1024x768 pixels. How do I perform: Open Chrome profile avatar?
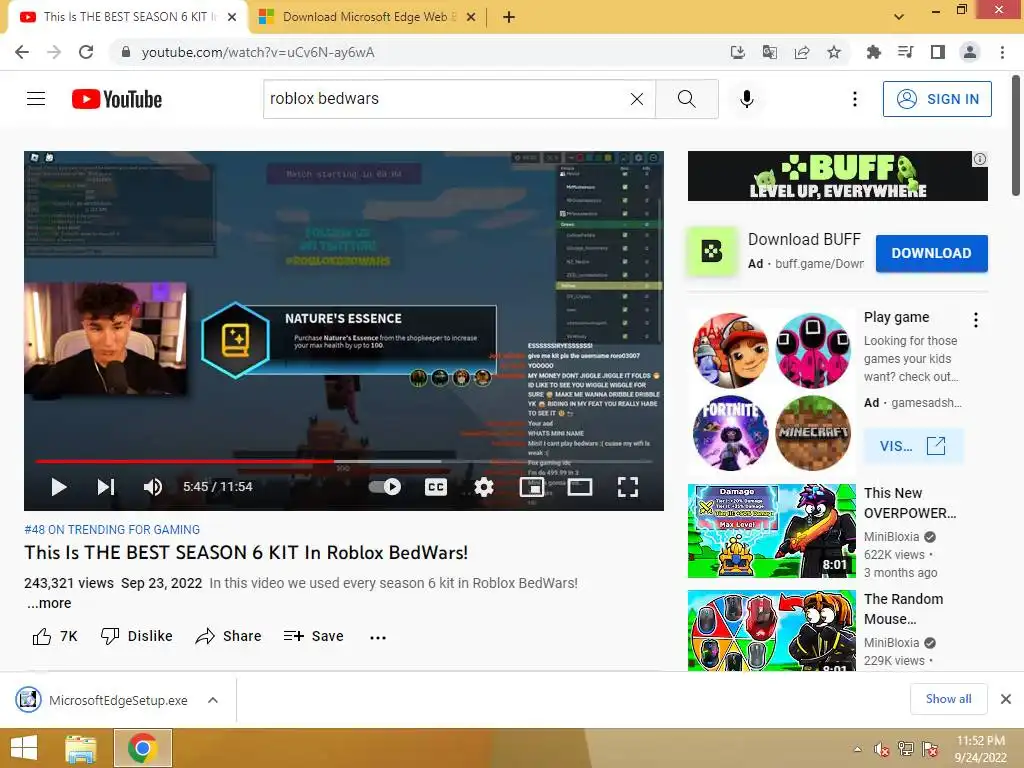coord(970,52)
